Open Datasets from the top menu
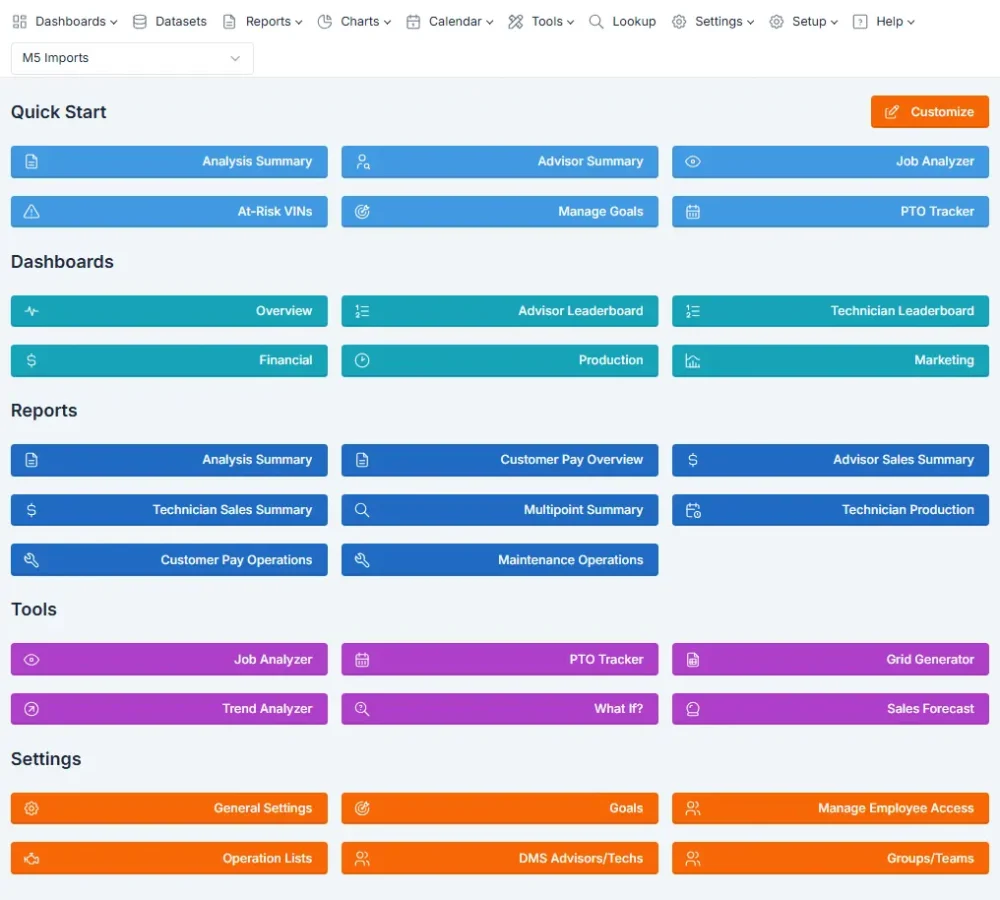 tap(170, 21)
